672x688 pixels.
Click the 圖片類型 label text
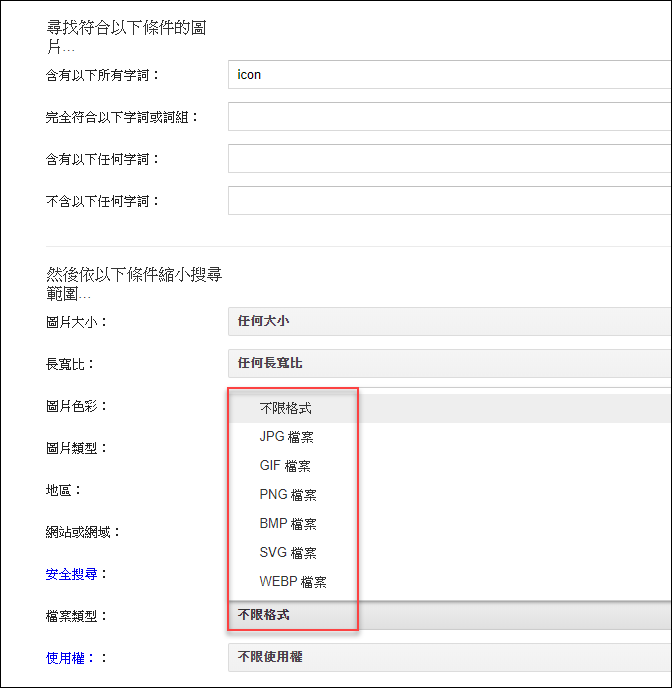click(76, 448)
